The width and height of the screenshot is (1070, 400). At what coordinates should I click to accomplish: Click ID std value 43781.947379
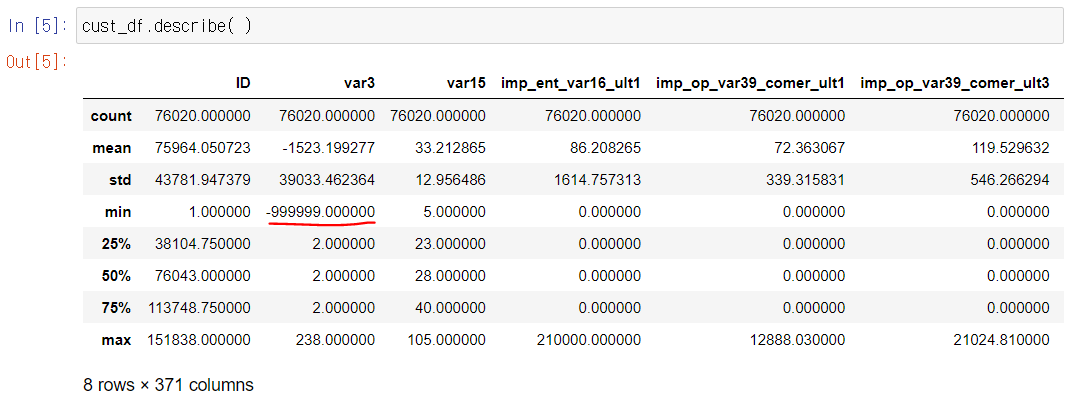[203, 180]
